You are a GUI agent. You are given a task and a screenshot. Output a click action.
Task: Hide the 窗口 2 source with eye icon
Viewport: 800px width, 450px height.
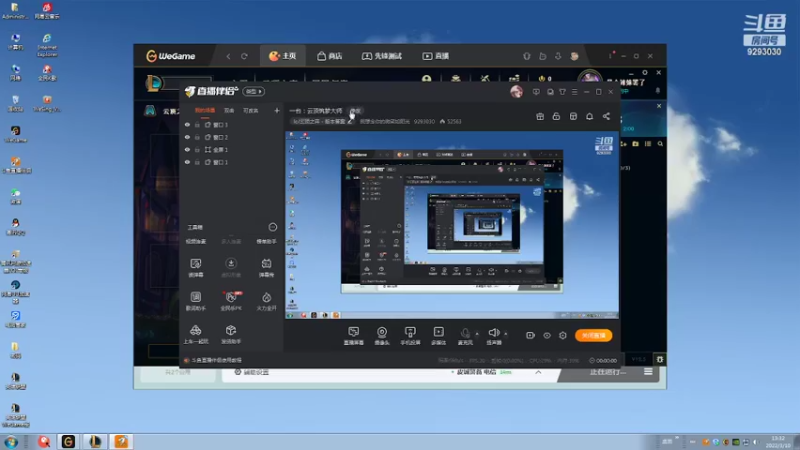(x=187, y=137)
